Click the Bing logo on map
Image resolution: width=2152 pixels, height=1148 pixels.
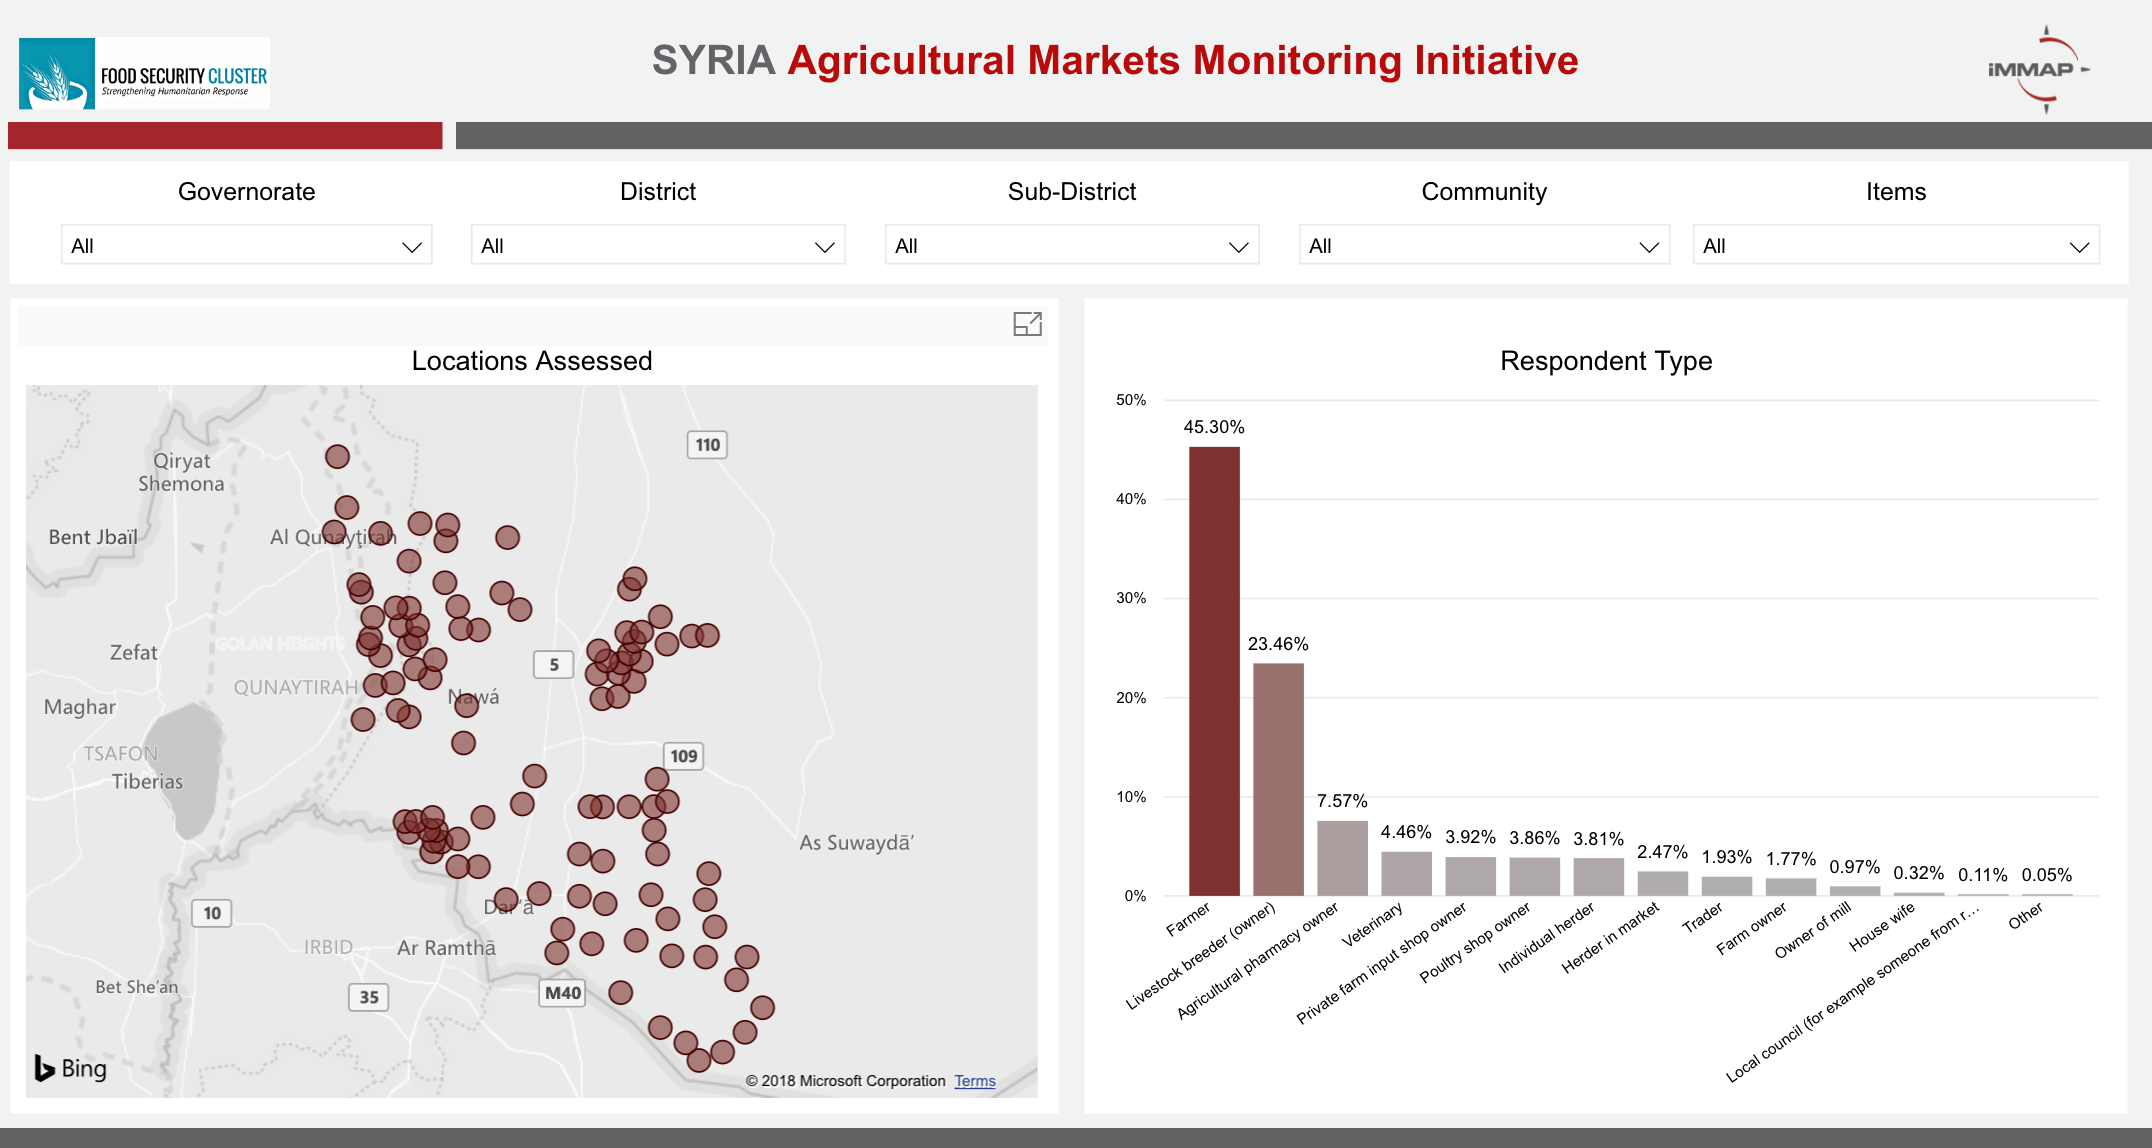pos(70,1068)
